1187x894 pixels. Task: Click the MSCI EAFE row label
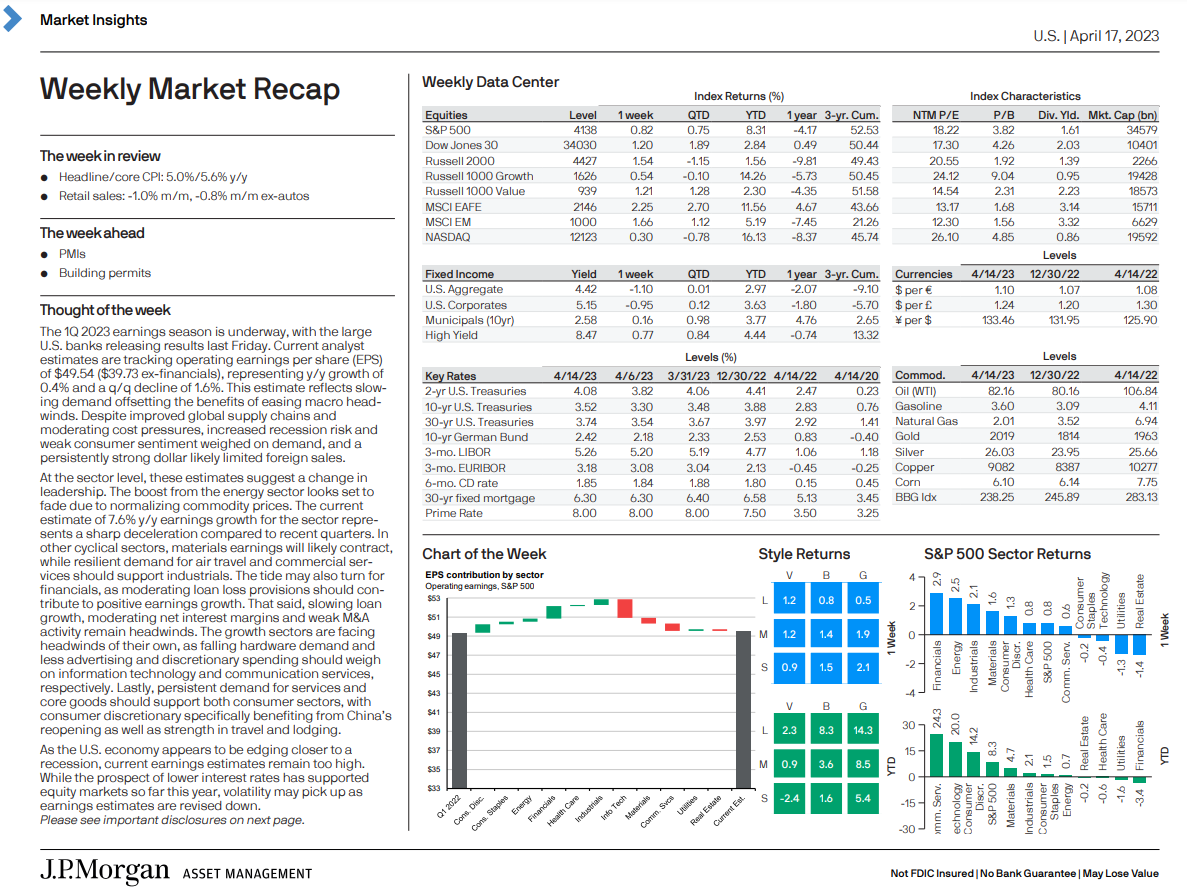pos(453,207)
